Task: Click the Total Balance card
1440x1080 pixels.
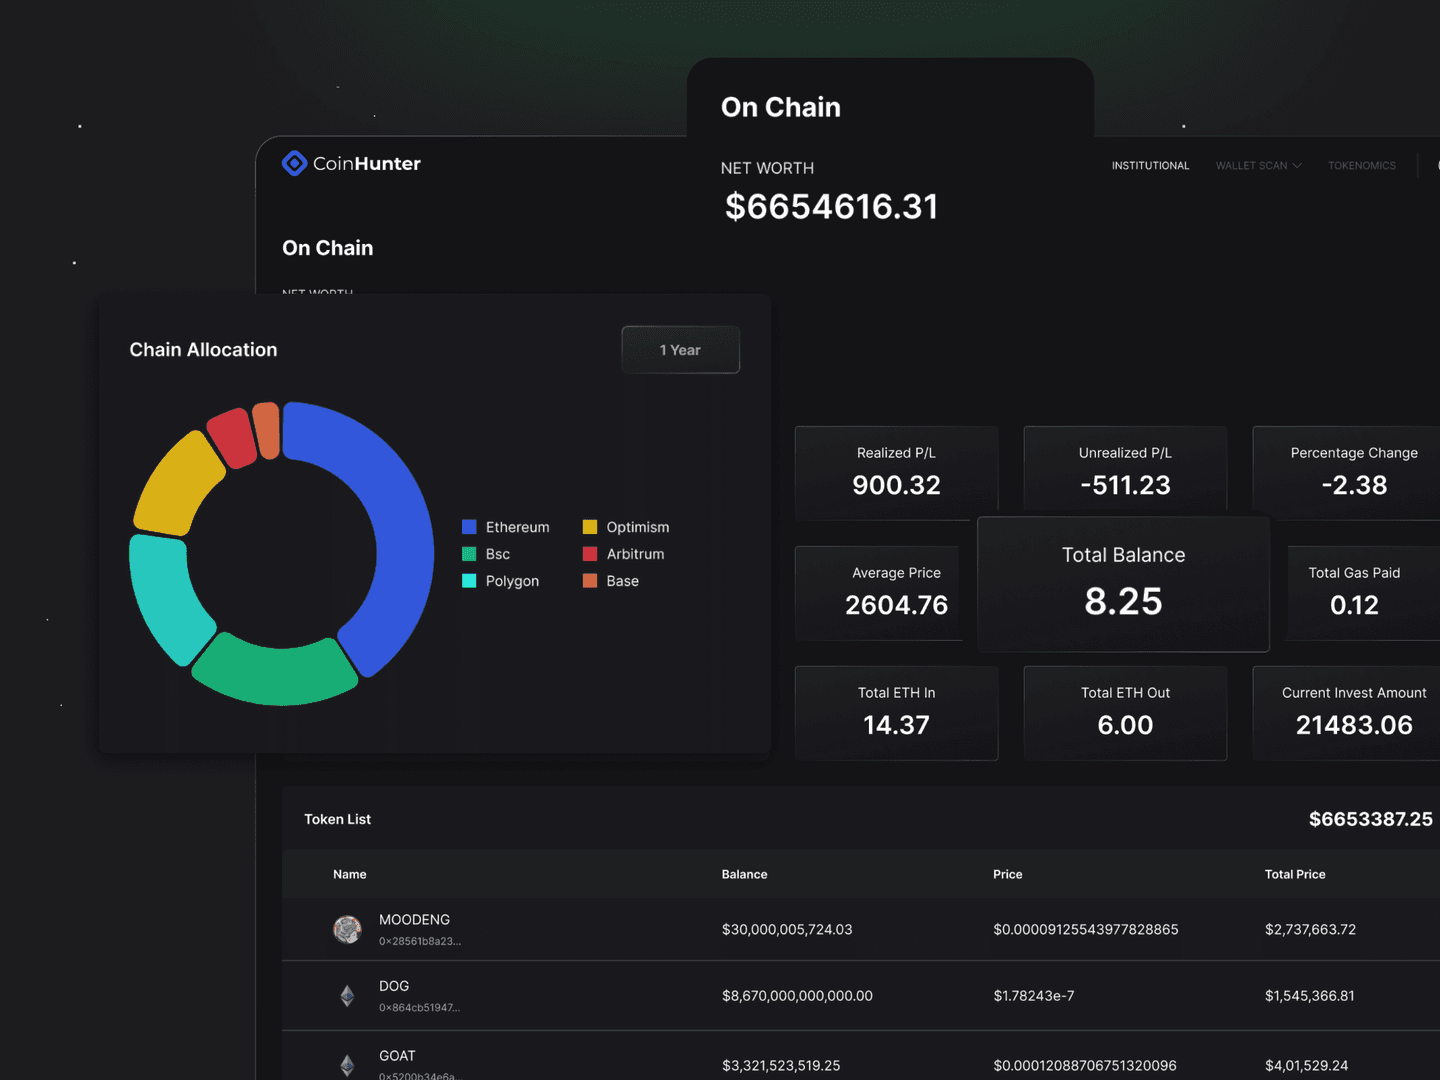Action: pyautogui.click(x=1123, y=585)
